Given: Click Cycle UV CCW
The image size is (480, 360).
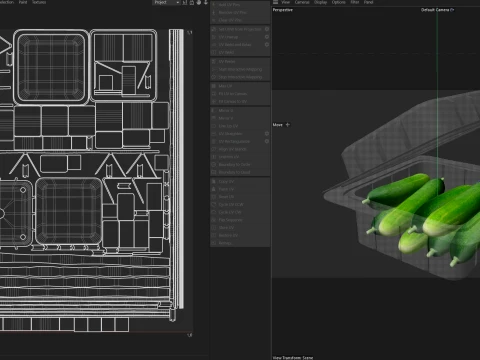Looking at the screenshot, I should click(x=240, y=204).
